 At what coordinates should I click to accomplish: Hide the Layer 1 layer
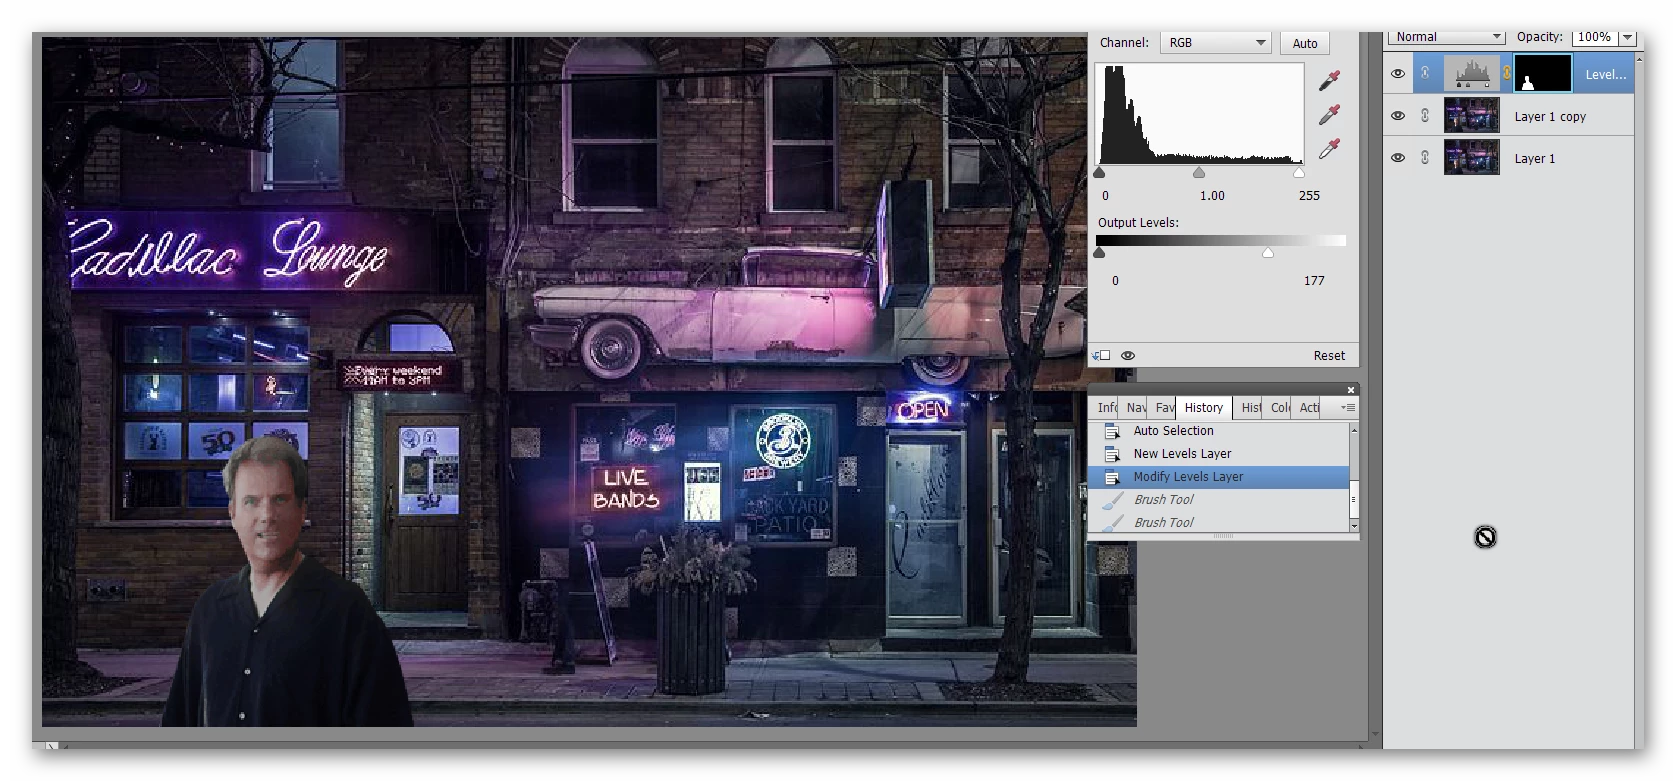[x=1398, y=158]
